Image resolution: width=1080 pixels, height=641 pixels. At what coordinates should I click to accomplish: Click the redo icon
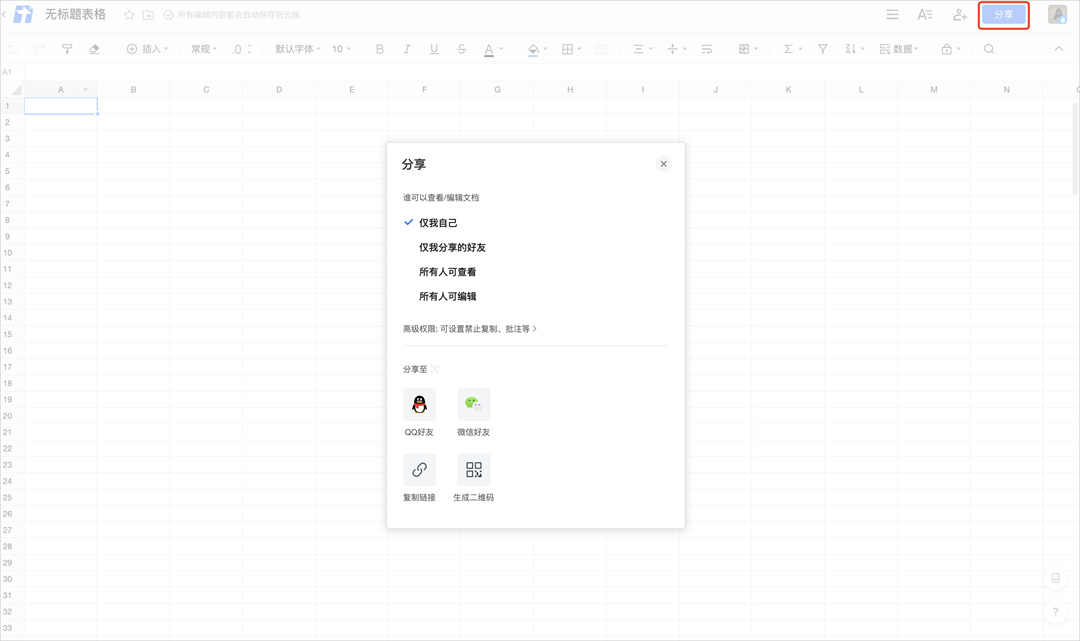click(x=40, y=49)
